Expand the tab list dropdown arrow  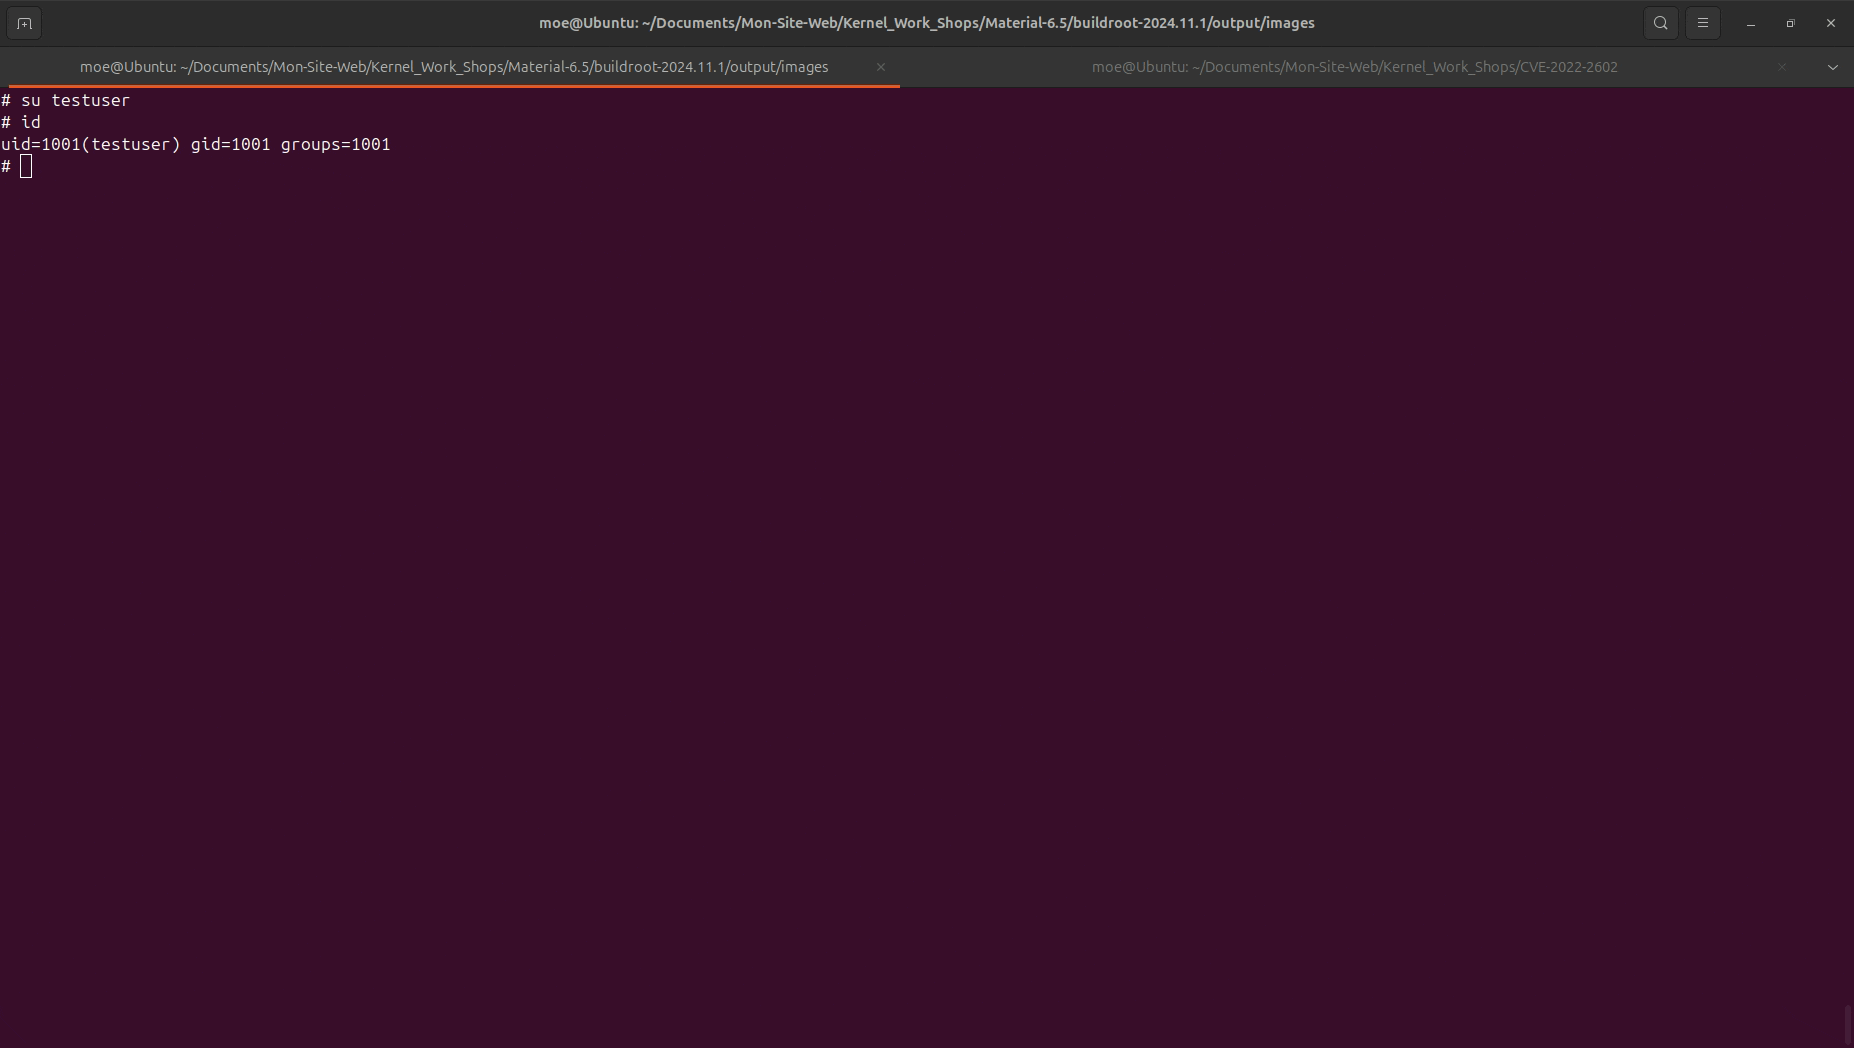pos(1833,67)
